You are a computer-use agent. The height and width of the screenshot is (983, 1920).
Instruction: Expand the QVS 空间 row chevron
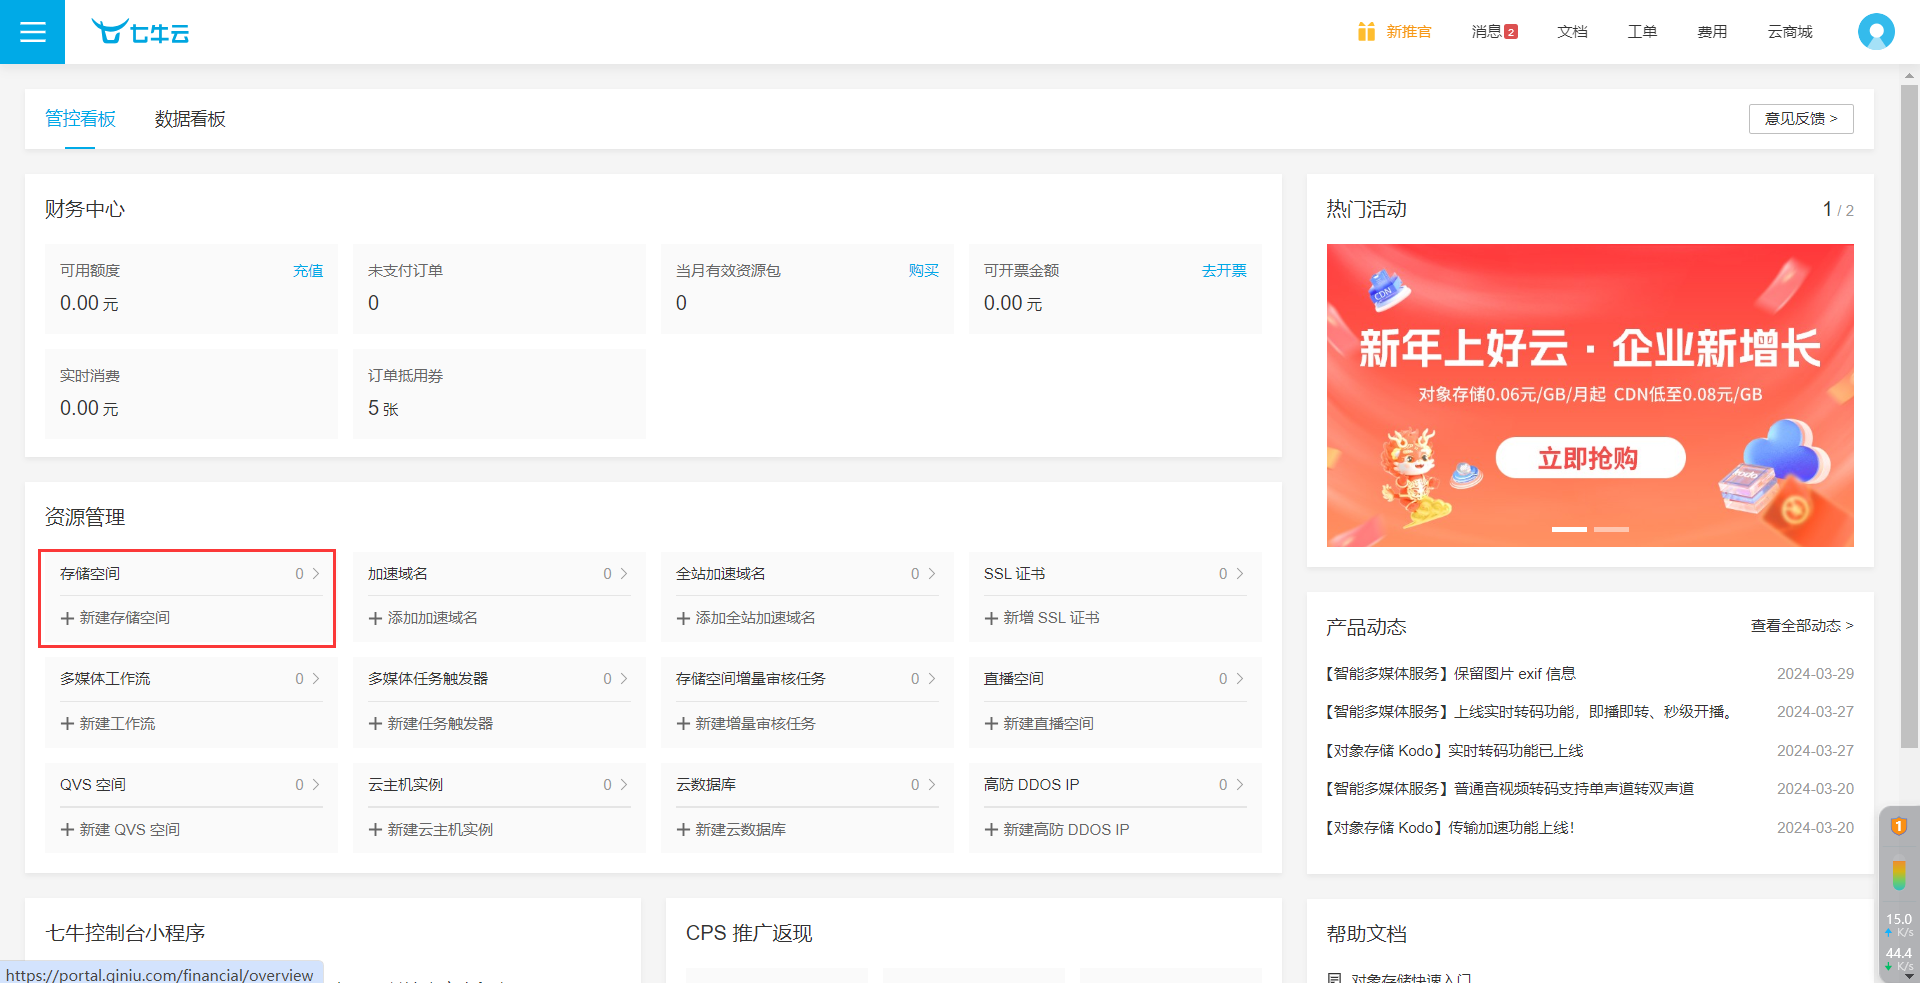316,784
